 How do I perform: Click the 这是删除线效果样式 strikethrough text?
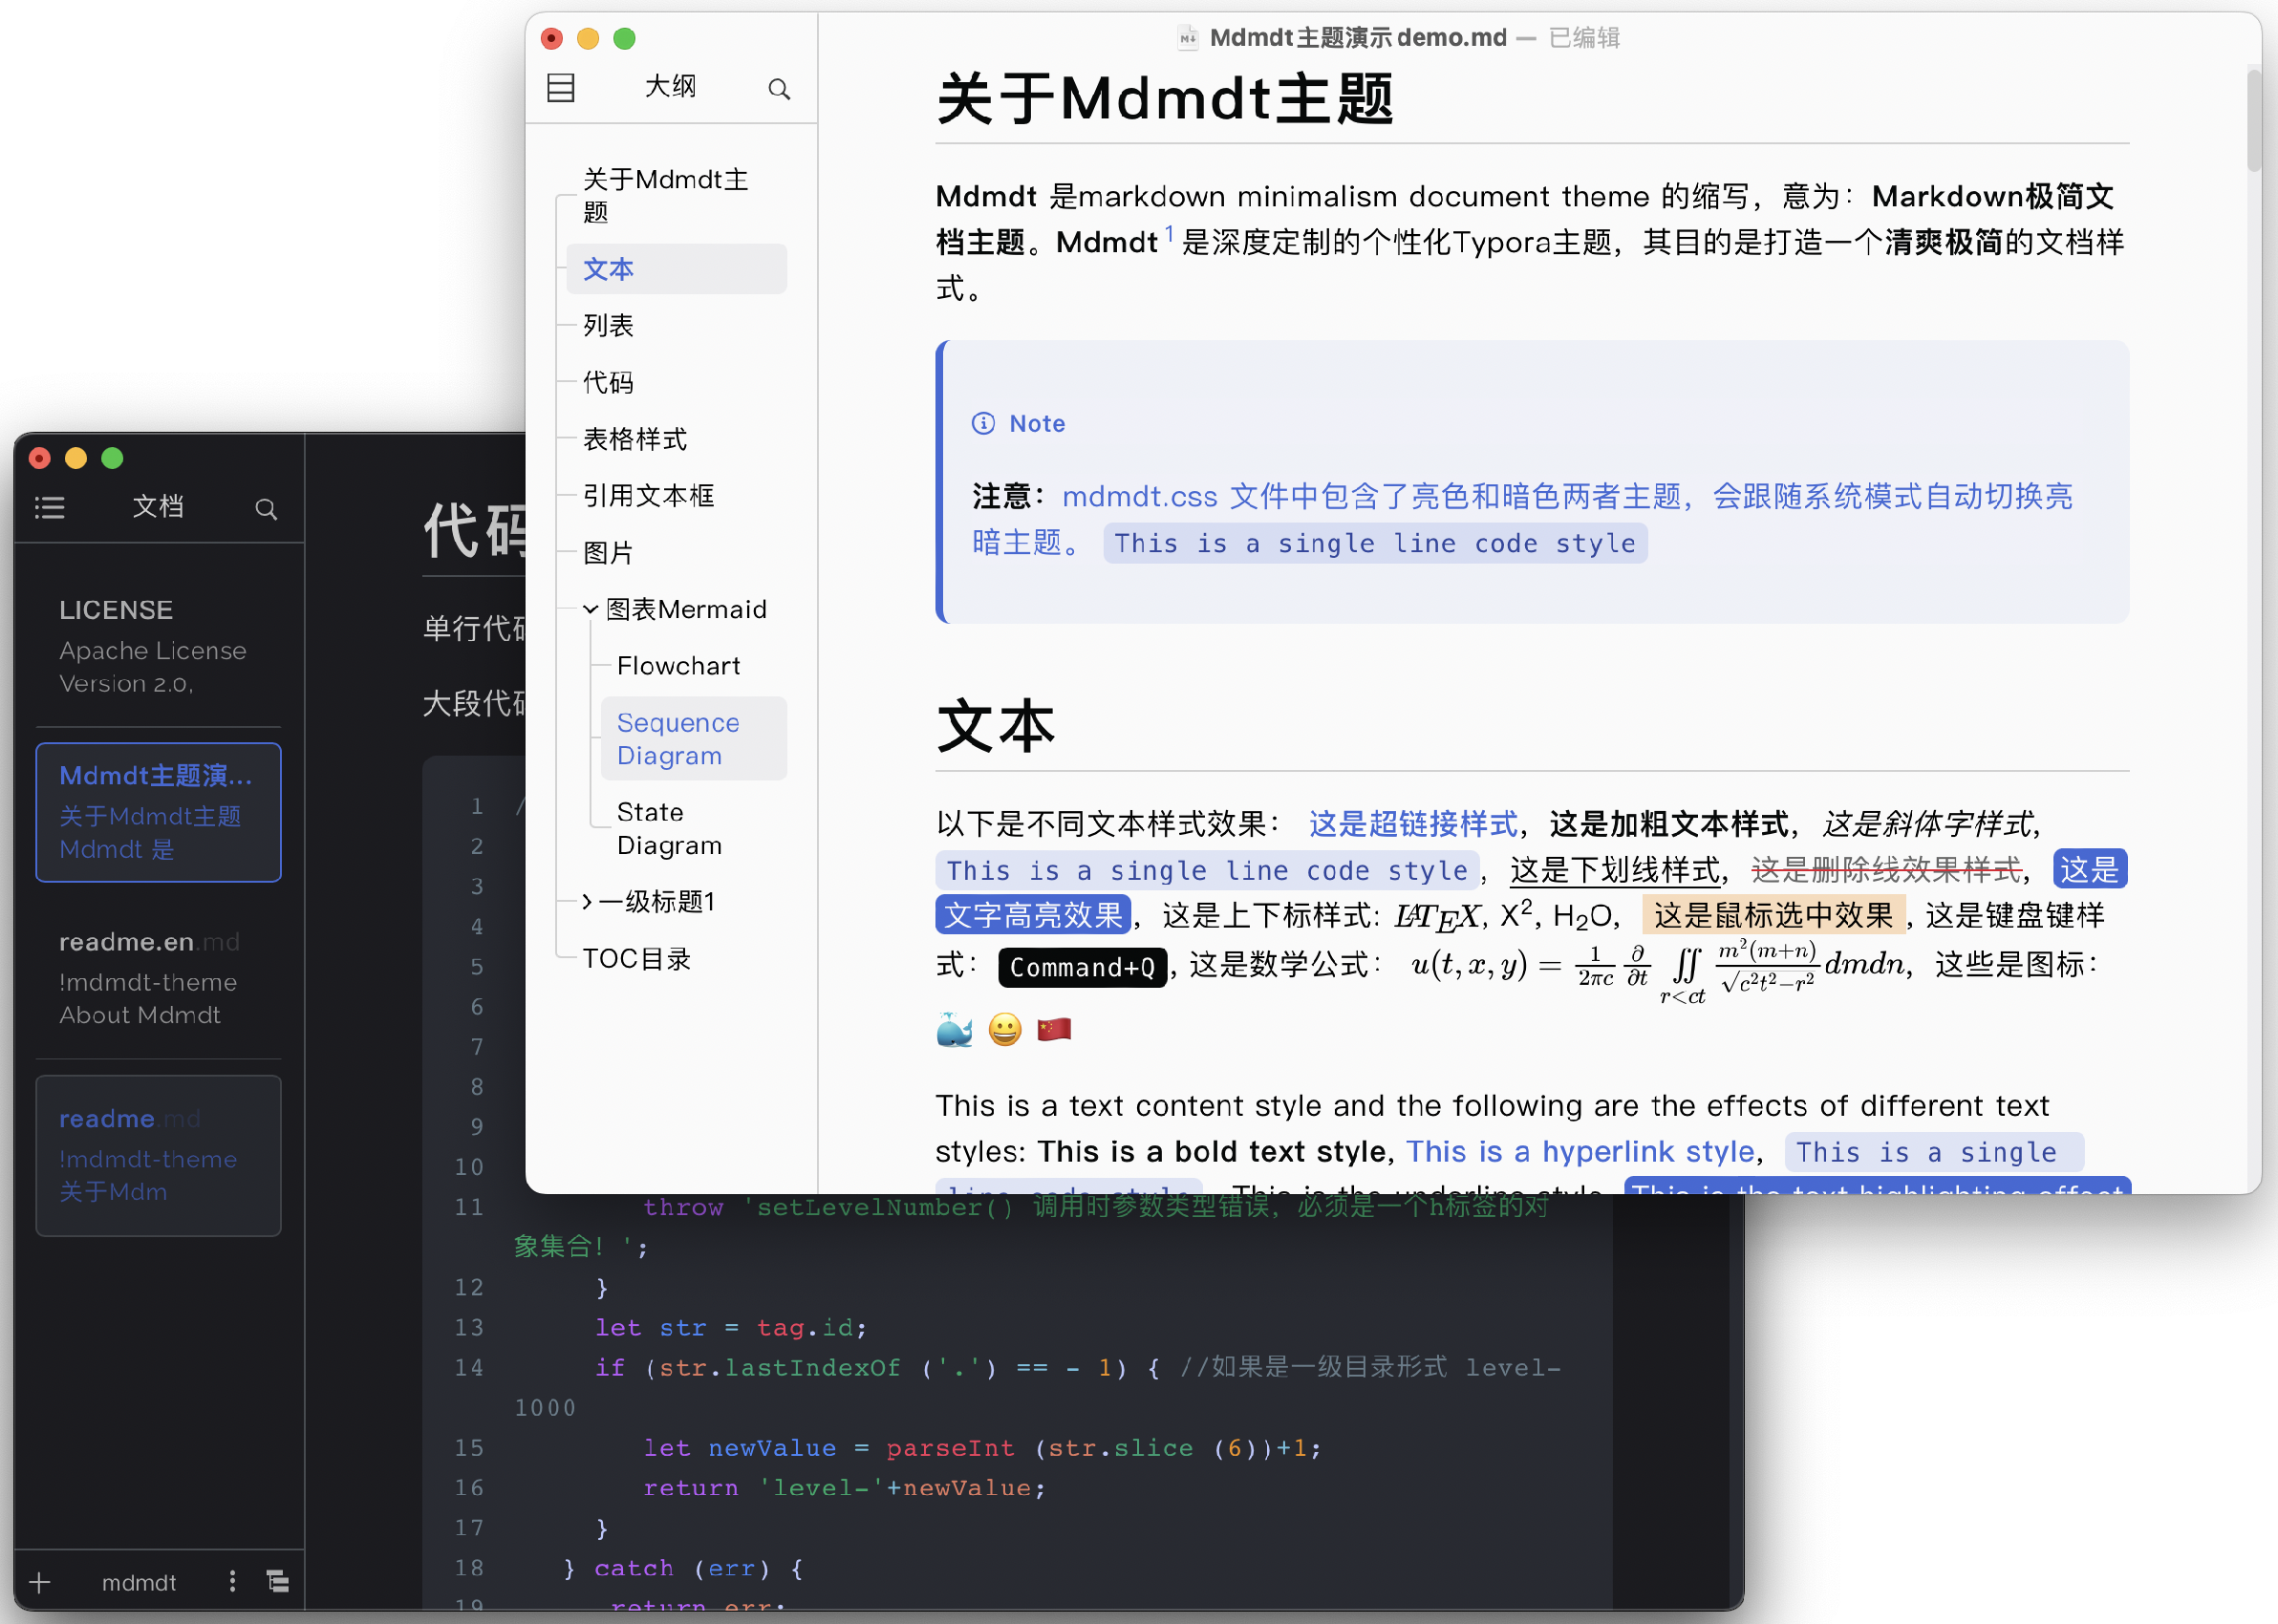coord(1887,870)
